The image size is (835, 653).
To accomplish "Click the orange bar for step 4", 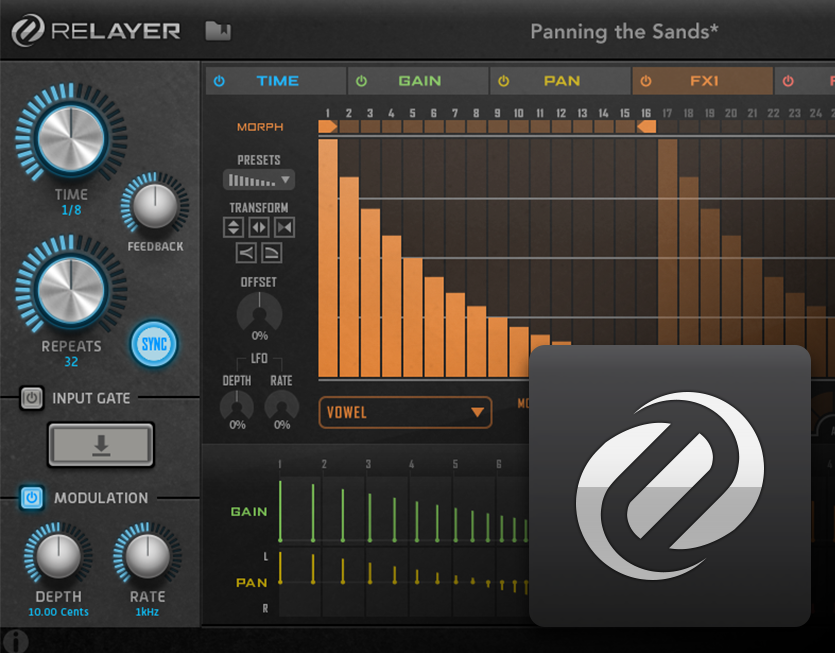I will click(x=391, y=306).
